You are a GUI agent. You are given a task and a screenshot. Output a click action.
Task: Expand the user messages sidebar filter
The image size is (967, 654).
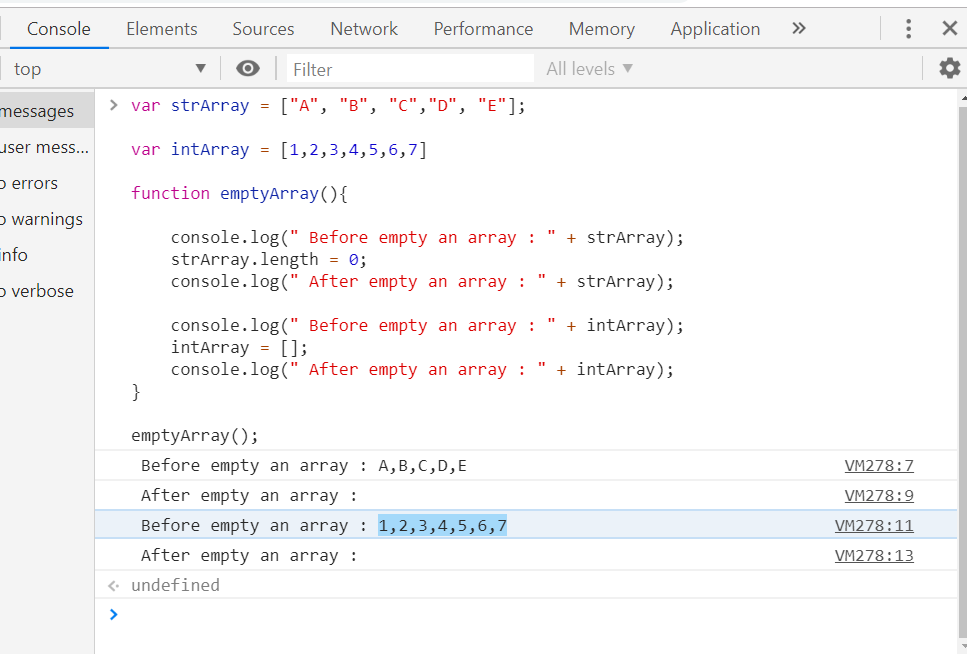click(46, 147)
